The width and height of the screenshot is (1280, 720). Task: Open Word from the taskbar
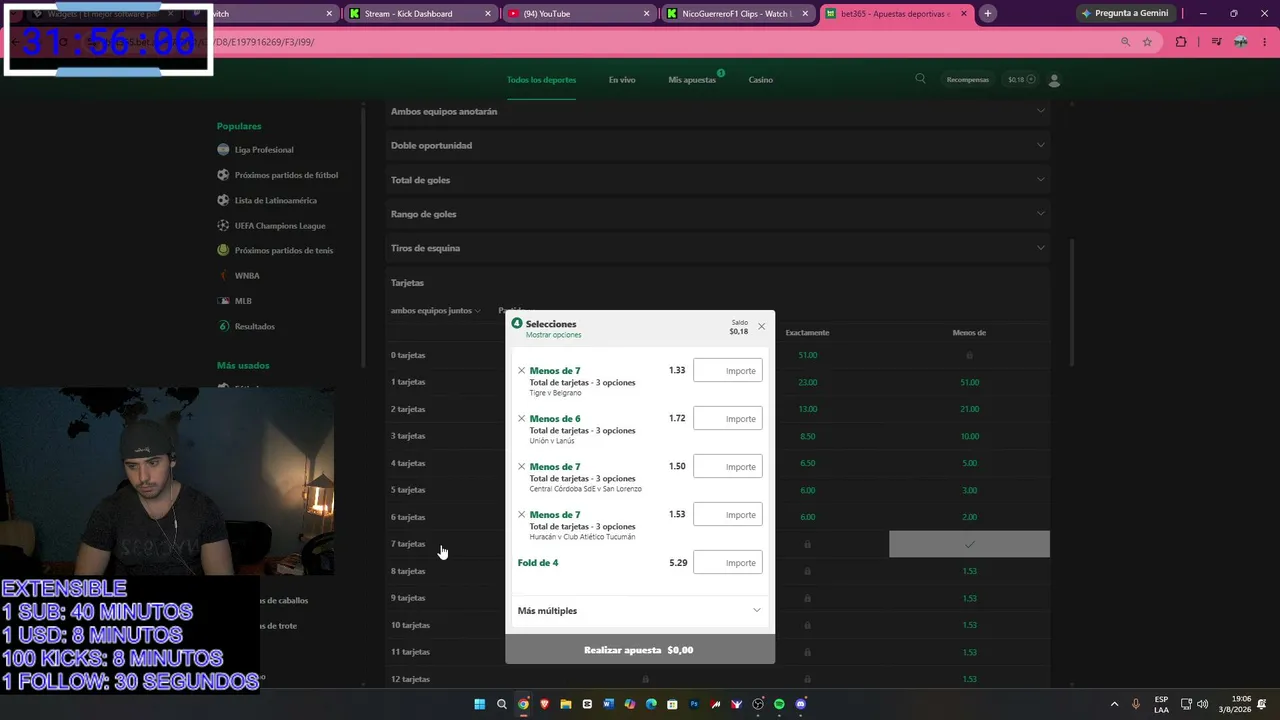[608, 704]
